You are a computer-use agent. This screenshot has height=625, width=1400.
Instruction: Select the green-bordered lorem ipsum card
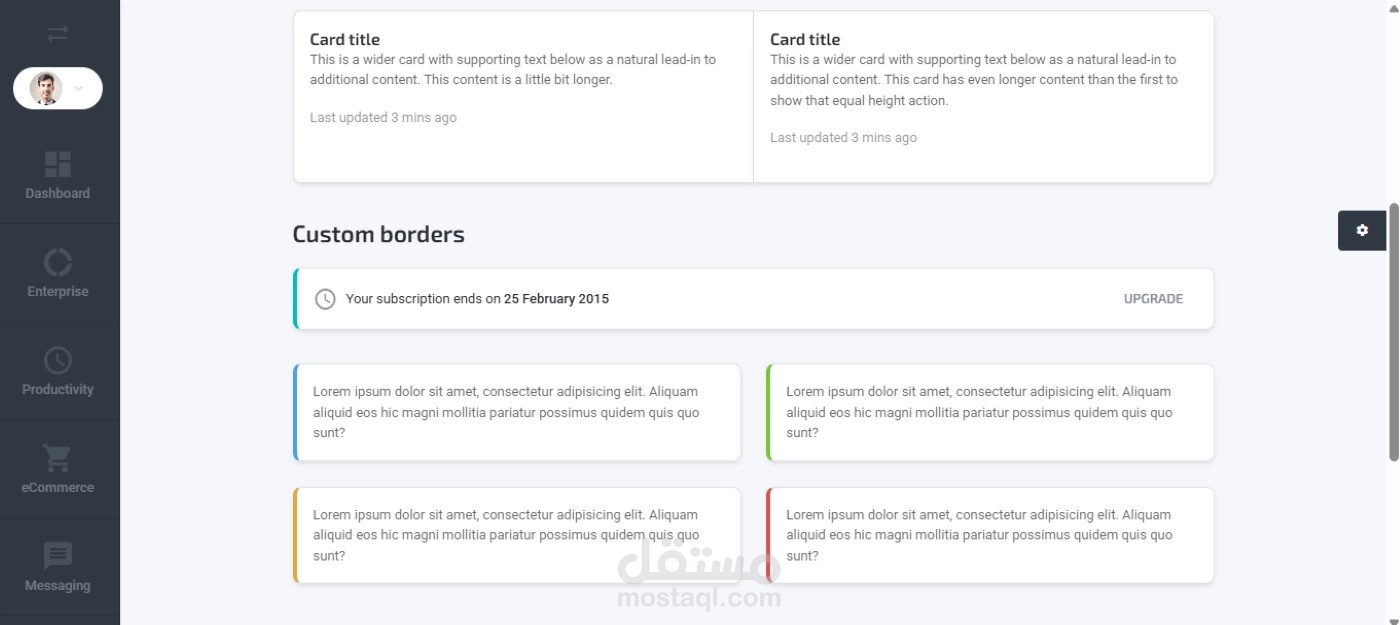point(990,412)
